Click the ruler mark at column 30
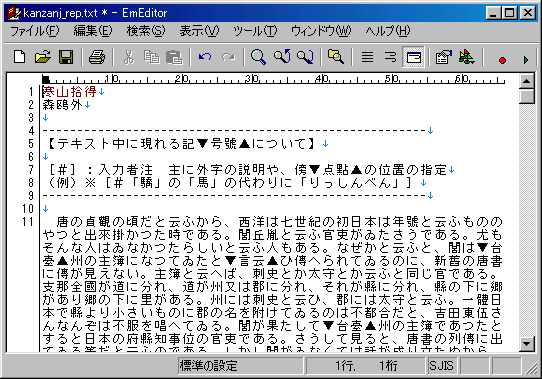Screen dimensions: 542x379 (252, 79)
